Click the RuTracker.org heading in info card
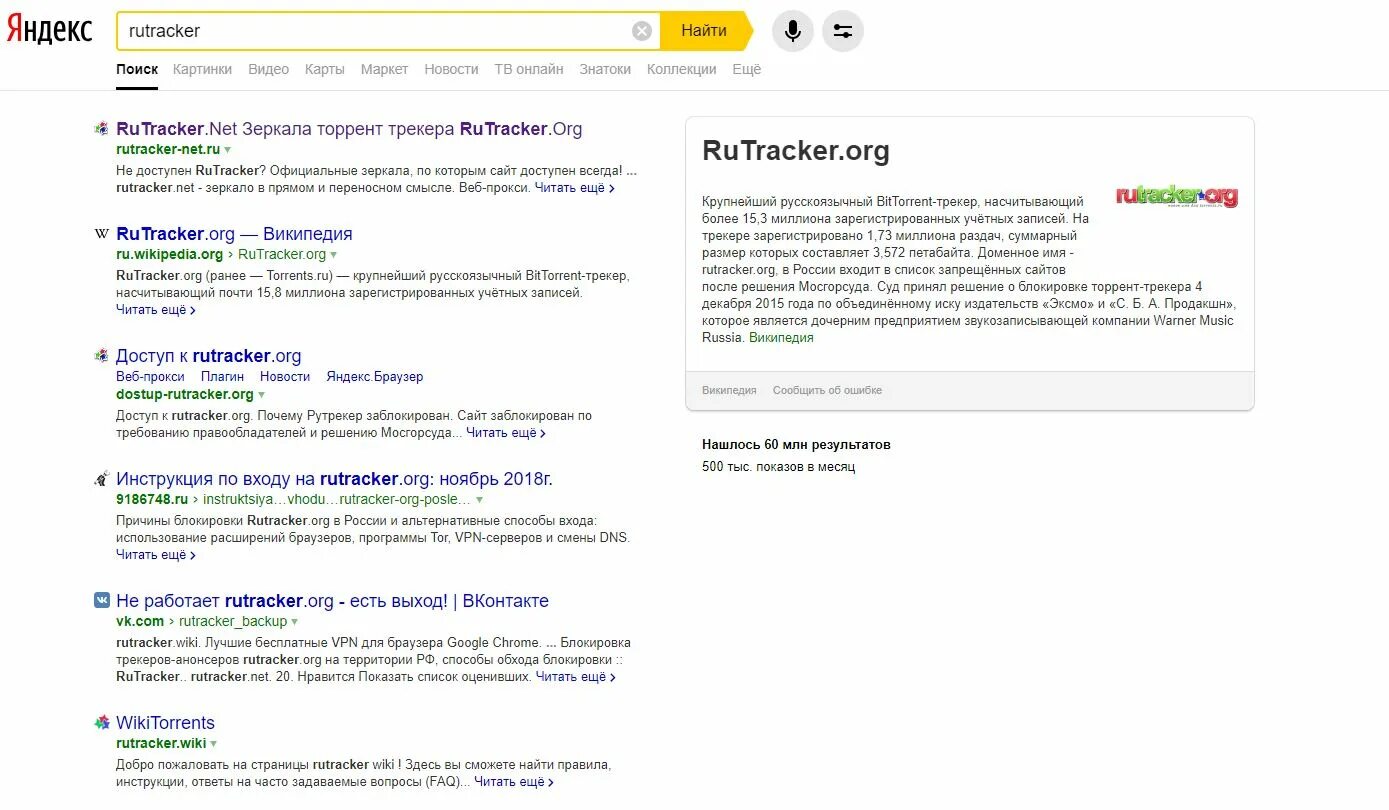The width and height of the screenshot is (1389, 810). (x=796, y=151)
